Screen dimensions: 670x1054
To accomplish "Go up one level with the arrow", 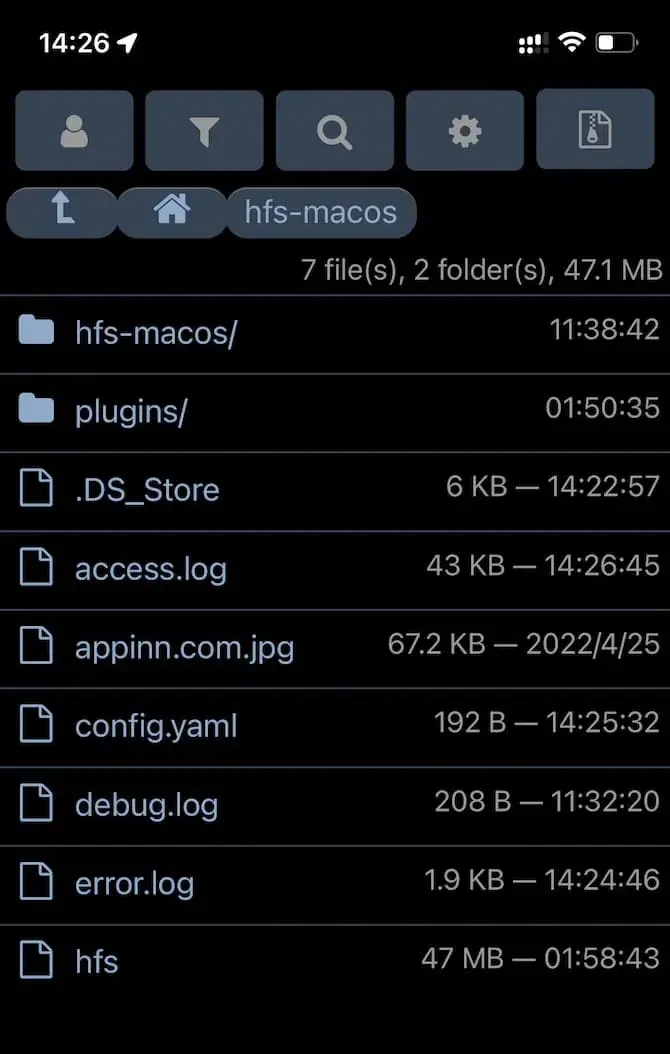I will [62, 212].
